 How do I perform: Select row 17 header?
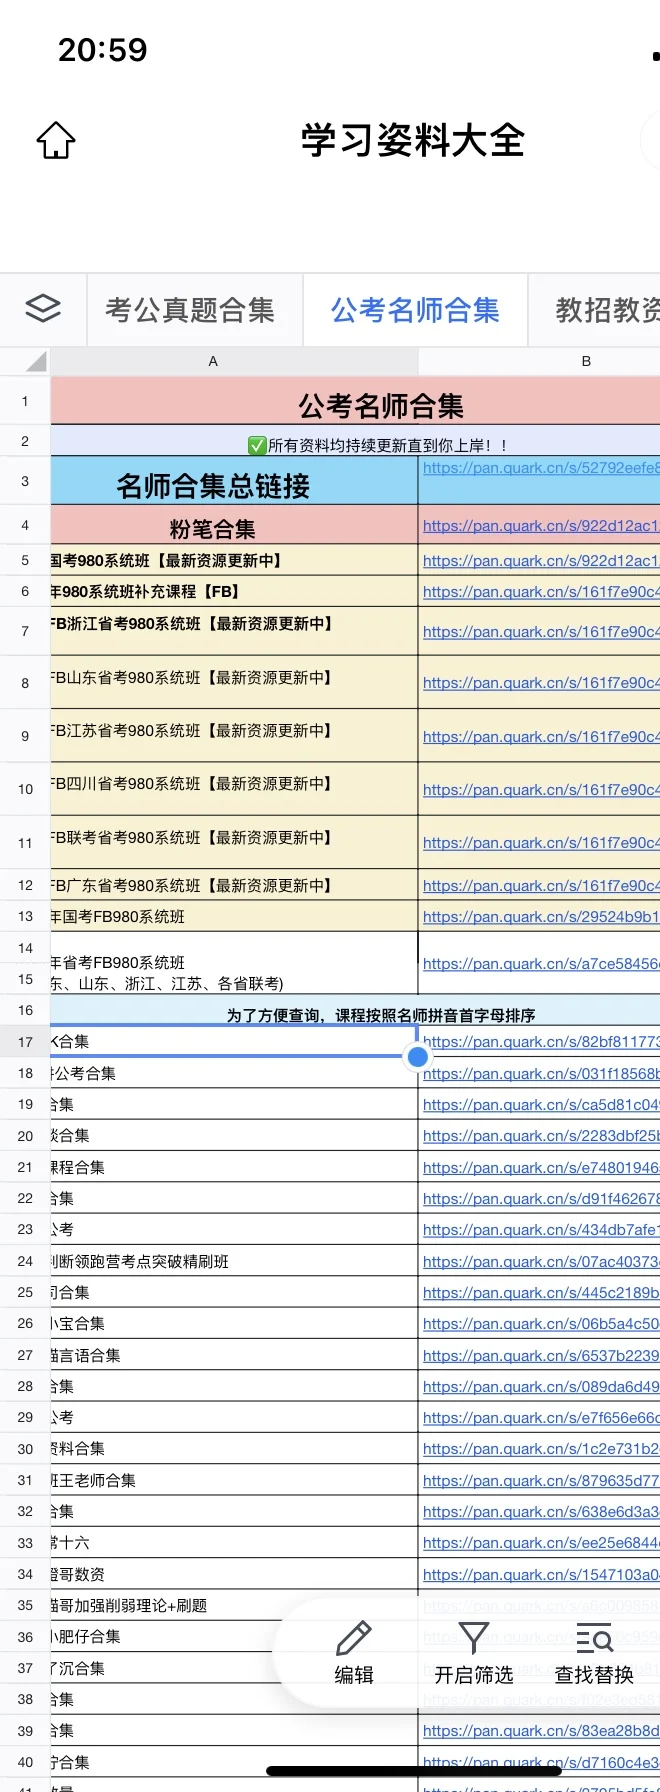[25, 1041]
